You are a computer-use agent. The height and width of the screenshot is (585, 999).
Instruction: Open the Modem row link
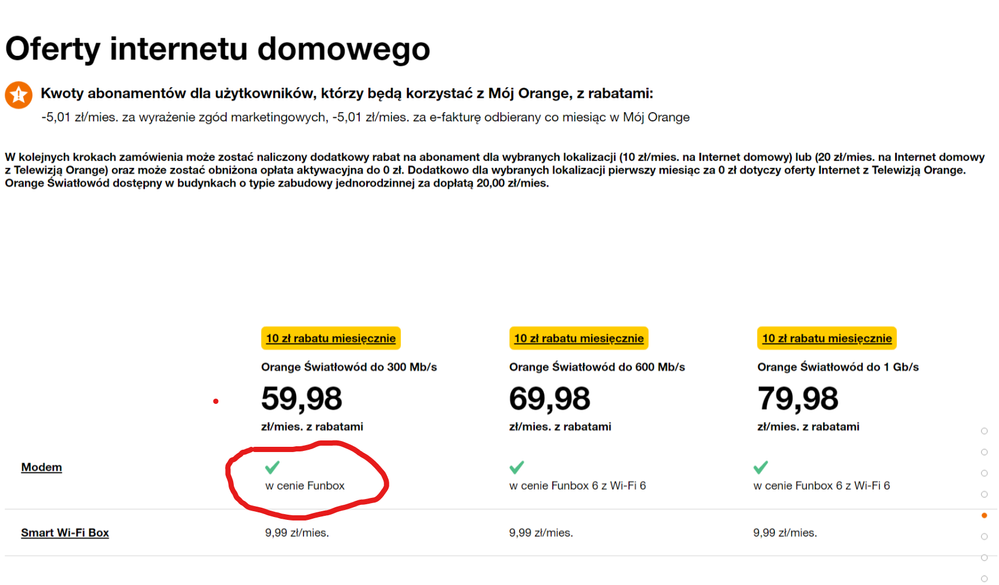coord(41,467)
